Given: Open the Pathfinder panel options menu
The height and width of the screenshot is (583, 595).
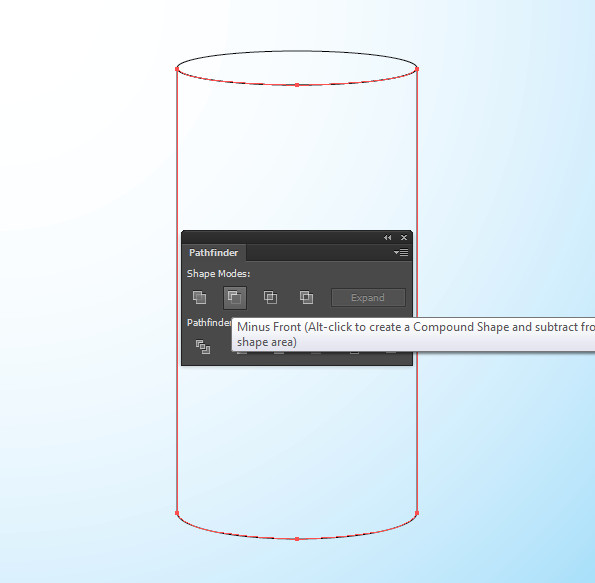Looking at the screenshot, I should point(401,252).
